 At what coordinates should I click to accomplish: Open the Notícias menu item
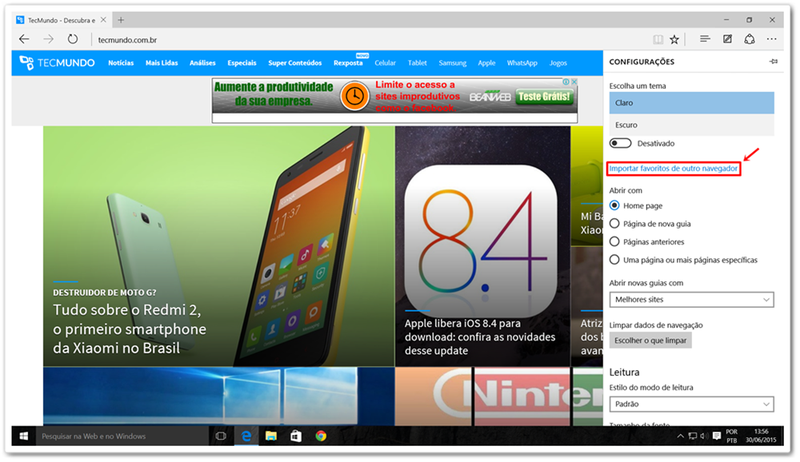121,63
